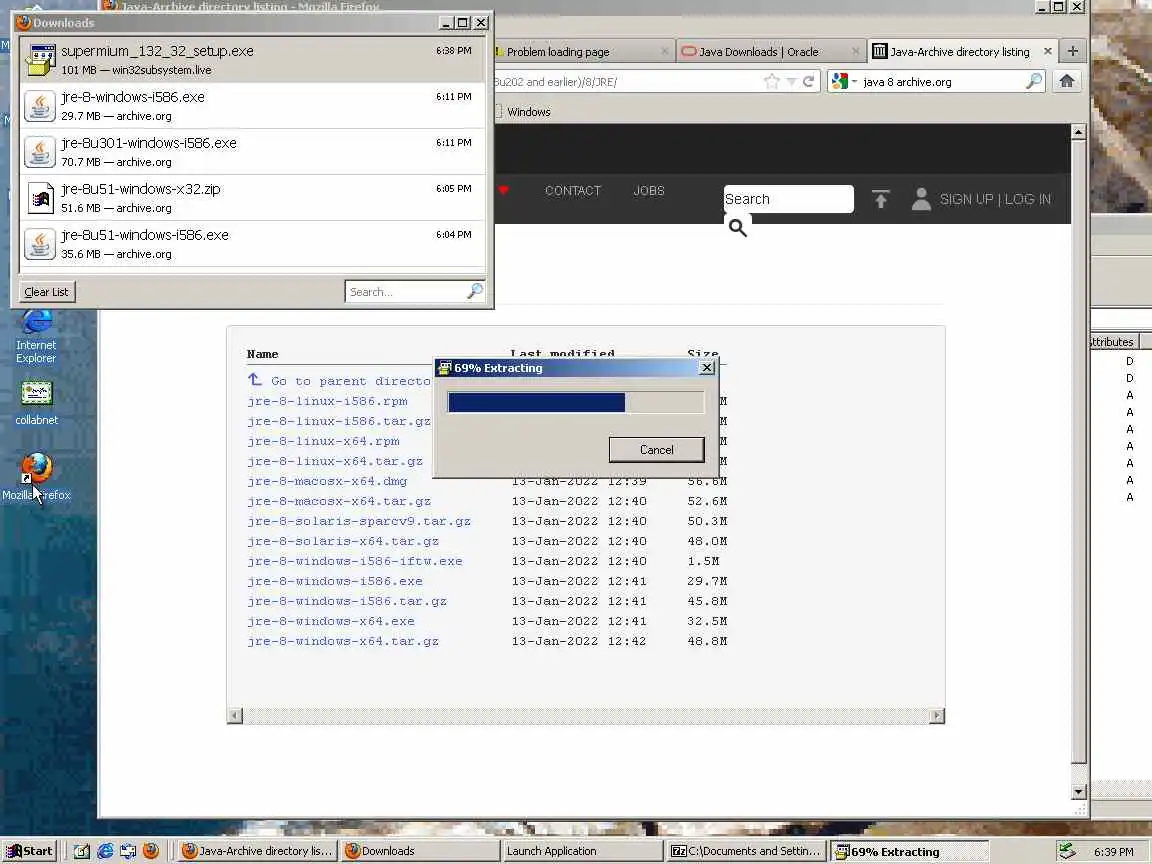
Task: Click Show Desktop quick launch icon
Action: (x=82, y=851)
